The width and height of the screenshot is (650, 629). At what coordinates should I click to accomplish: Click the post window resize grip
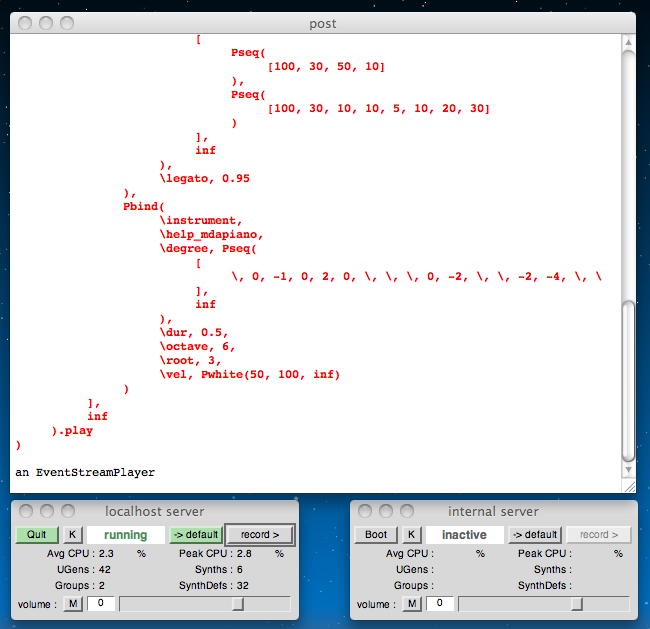[x=629, y=486]
